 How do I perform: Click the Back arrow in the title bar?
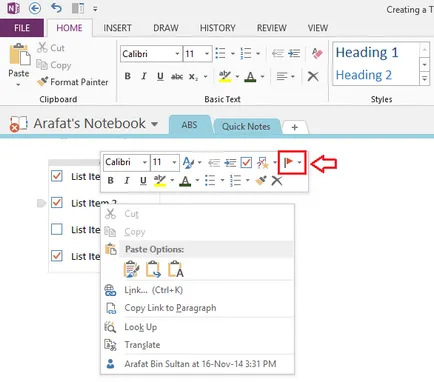coord(35,8)
